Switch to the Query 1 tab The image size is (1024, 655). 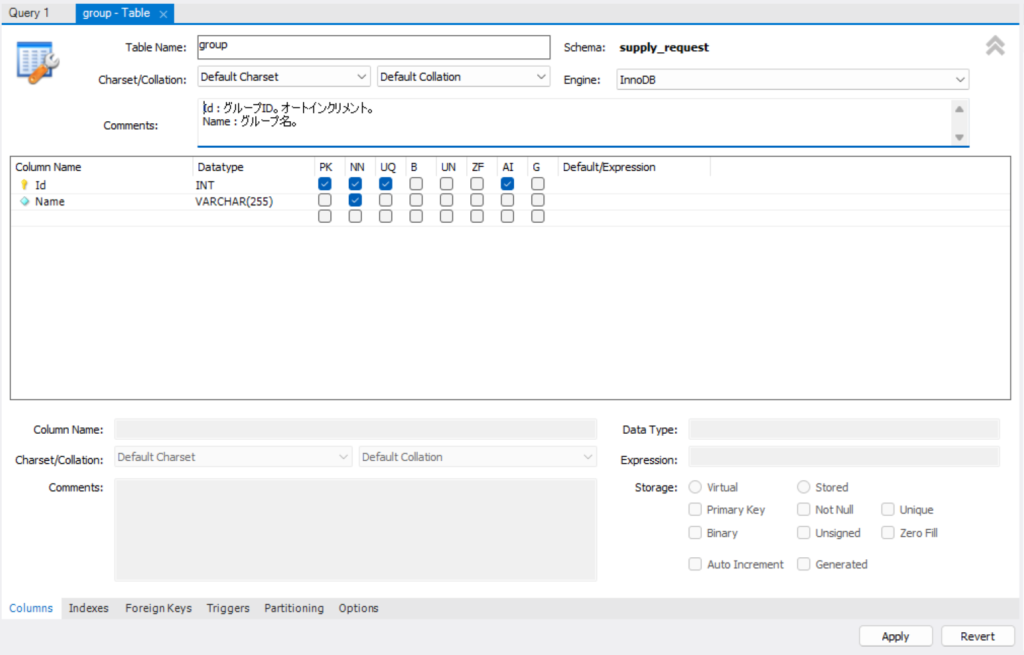click(x=29, y=13)
